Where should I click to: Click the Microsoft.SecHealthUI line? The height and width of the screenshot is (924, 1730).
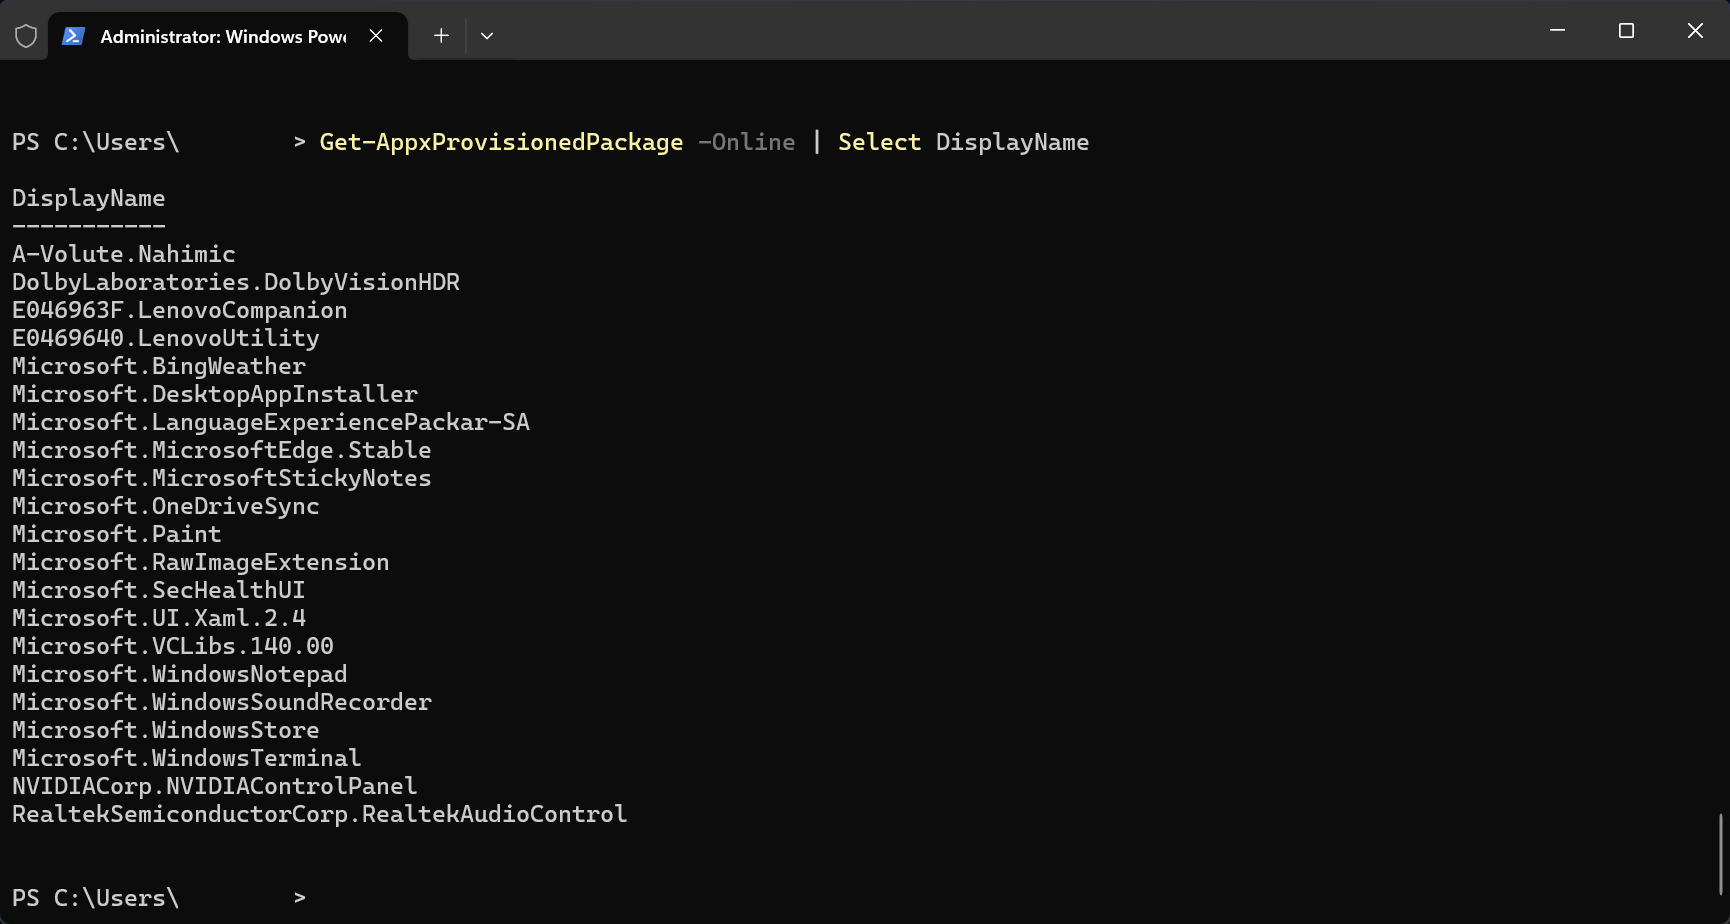coord(159,590)
